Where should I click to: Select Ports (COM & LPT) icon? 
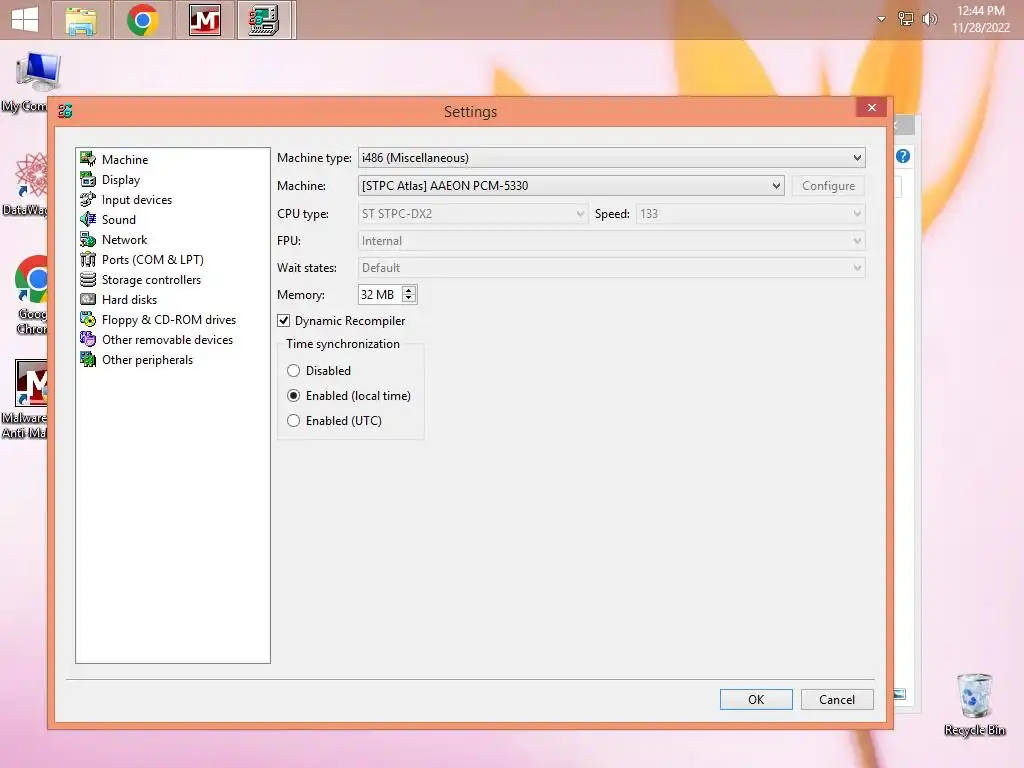pos(88,259)
